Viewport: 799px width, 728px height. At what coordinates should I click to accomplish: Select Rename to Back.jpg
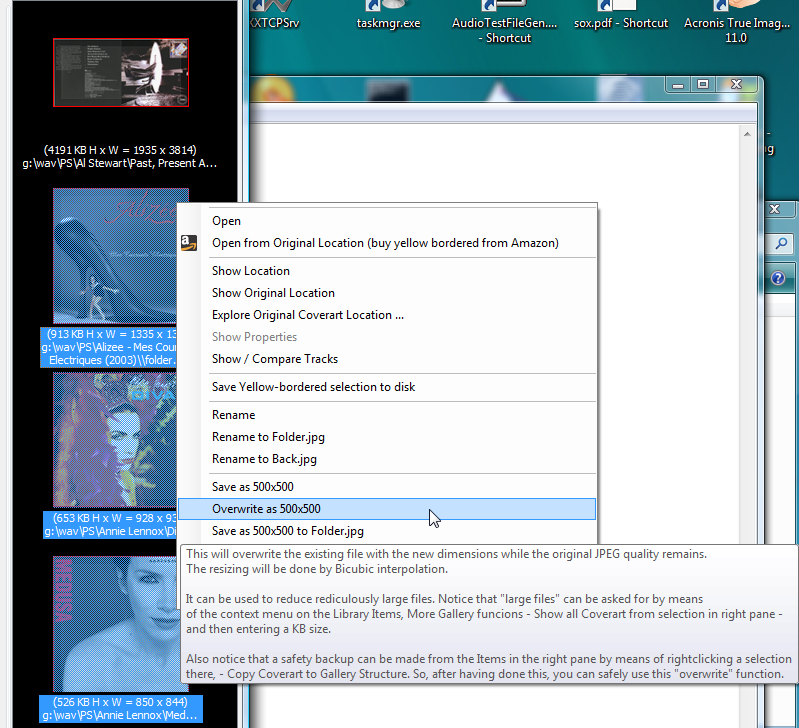[387, 459]
